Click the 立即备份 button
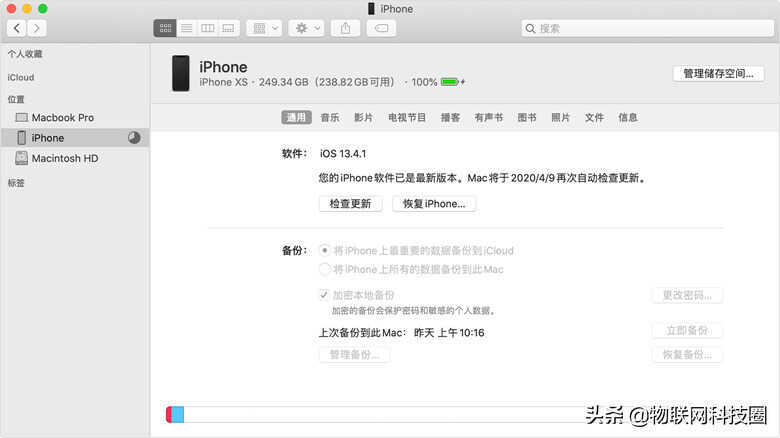 coord(687,330)
